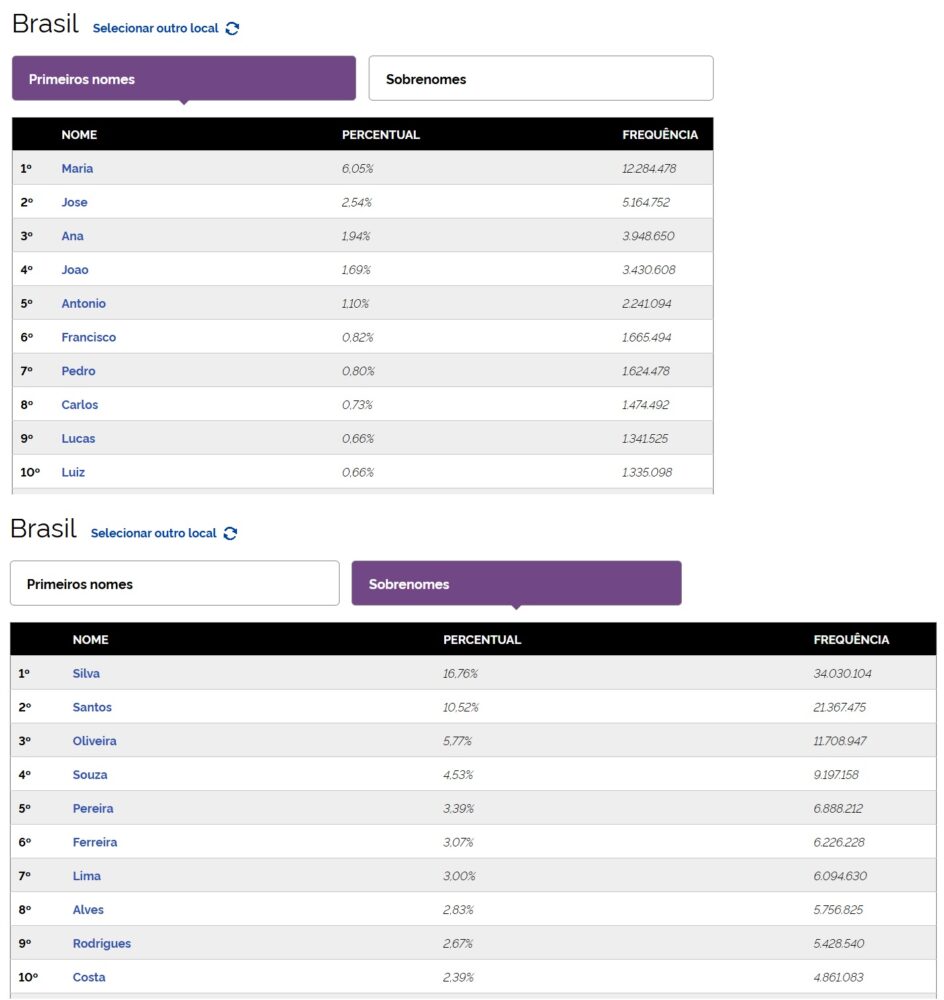Click the refresh icon in the lower Brasil header
Viewport: 944px width, 1000px height.
[x=231, y=533]
